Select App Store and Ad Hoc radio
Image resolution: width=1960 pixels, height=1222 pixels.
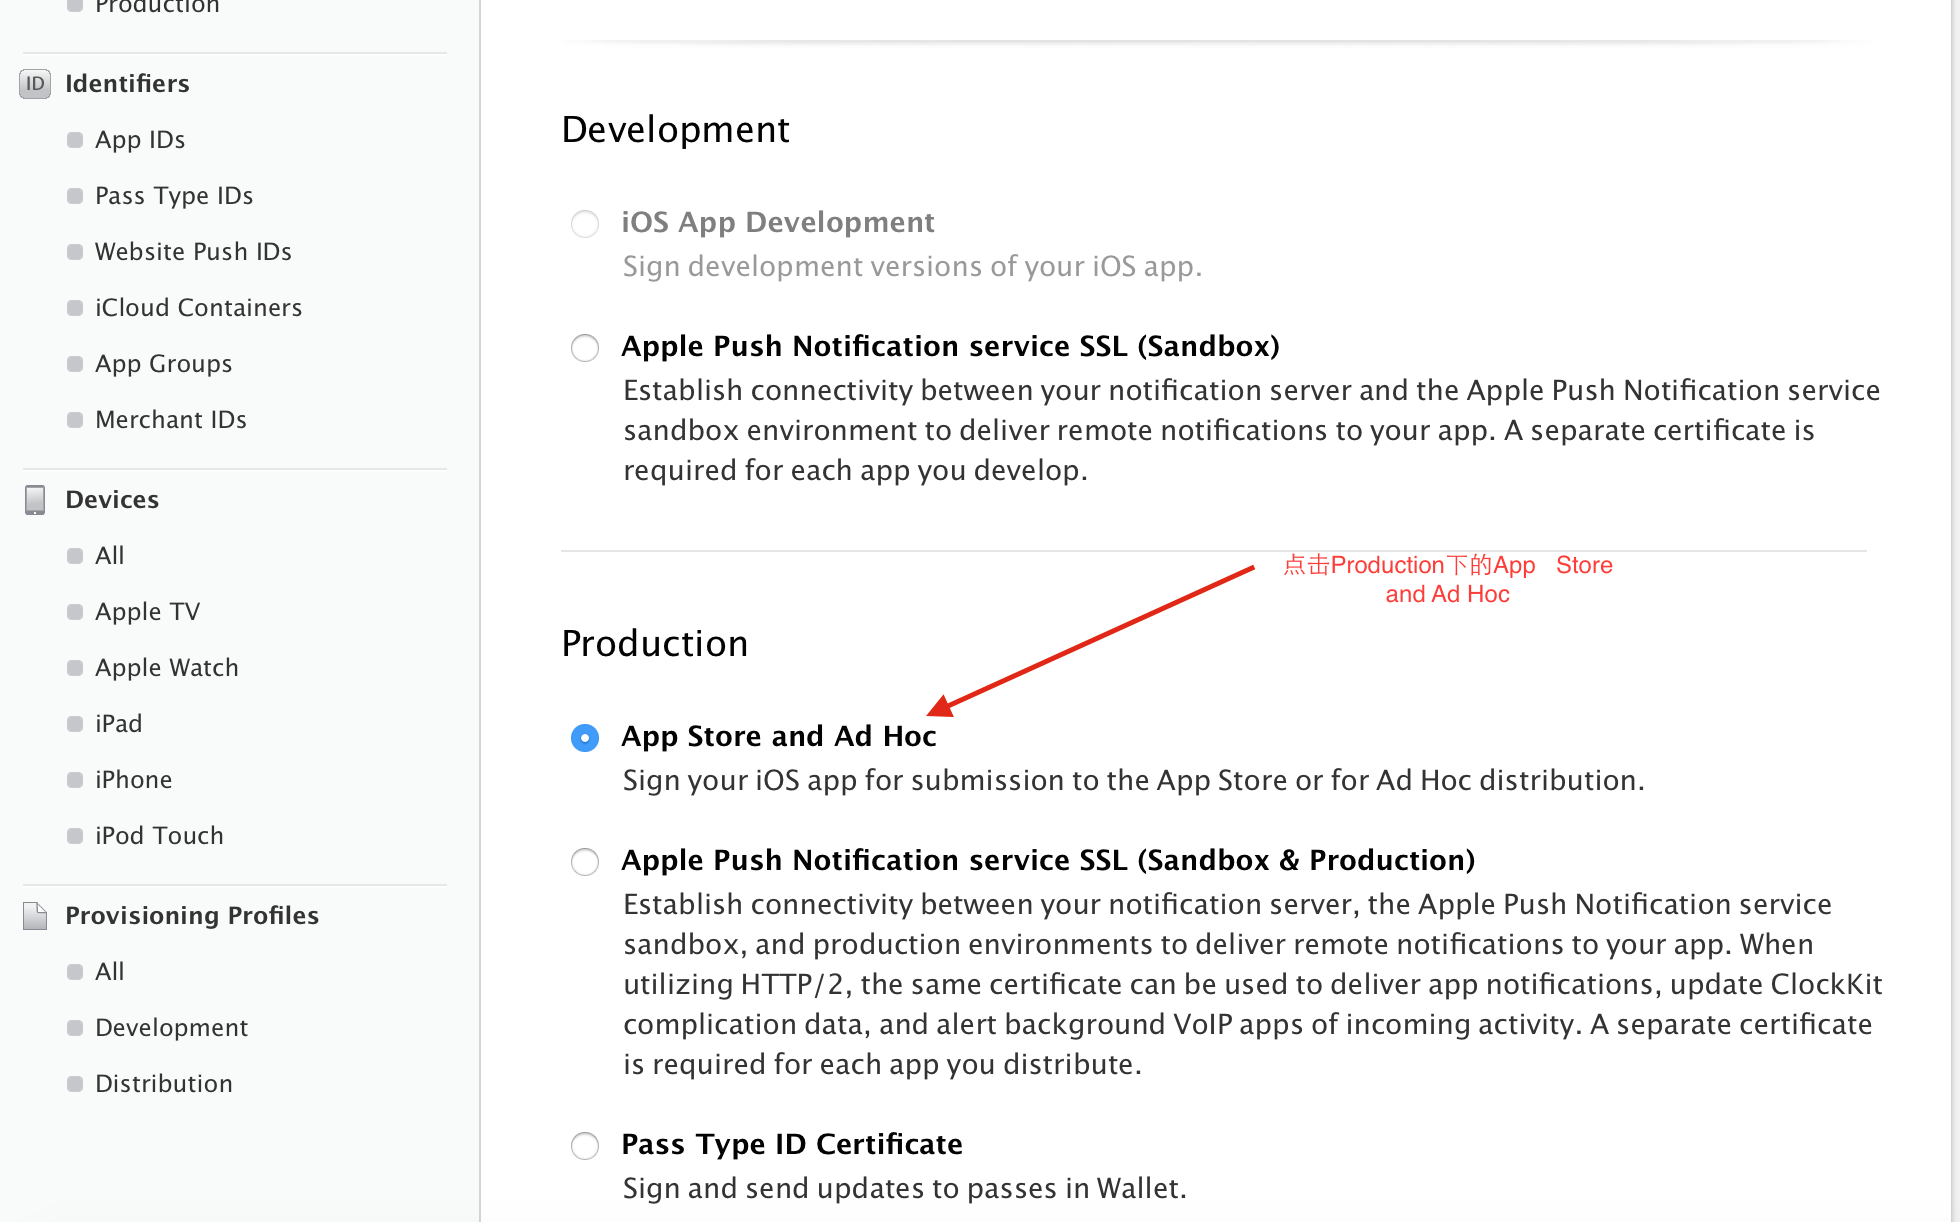tap(585, 738)
